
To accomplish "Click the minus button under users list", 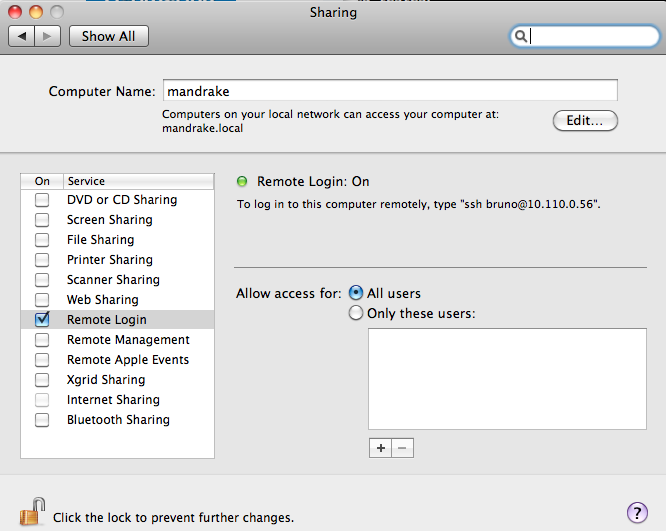I will [402, 448].
